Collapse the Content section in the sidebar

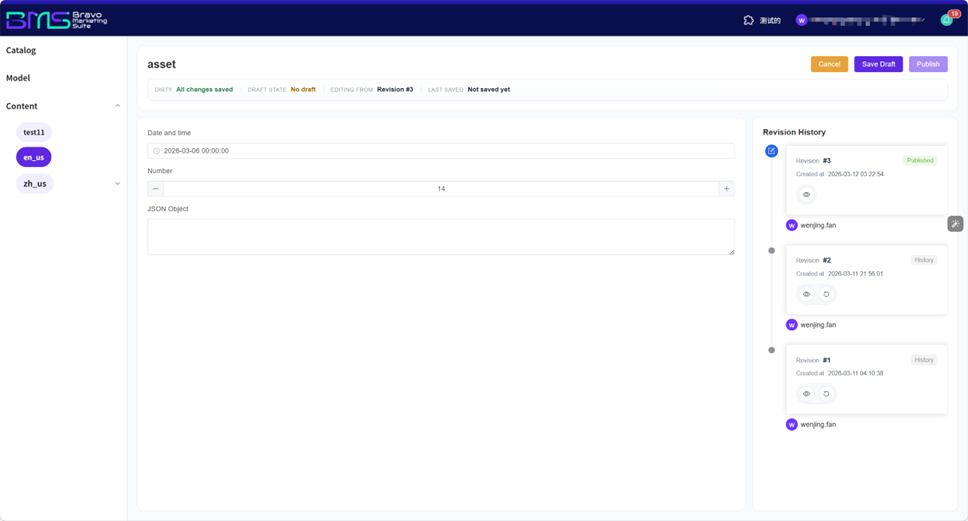coord(117,106)
